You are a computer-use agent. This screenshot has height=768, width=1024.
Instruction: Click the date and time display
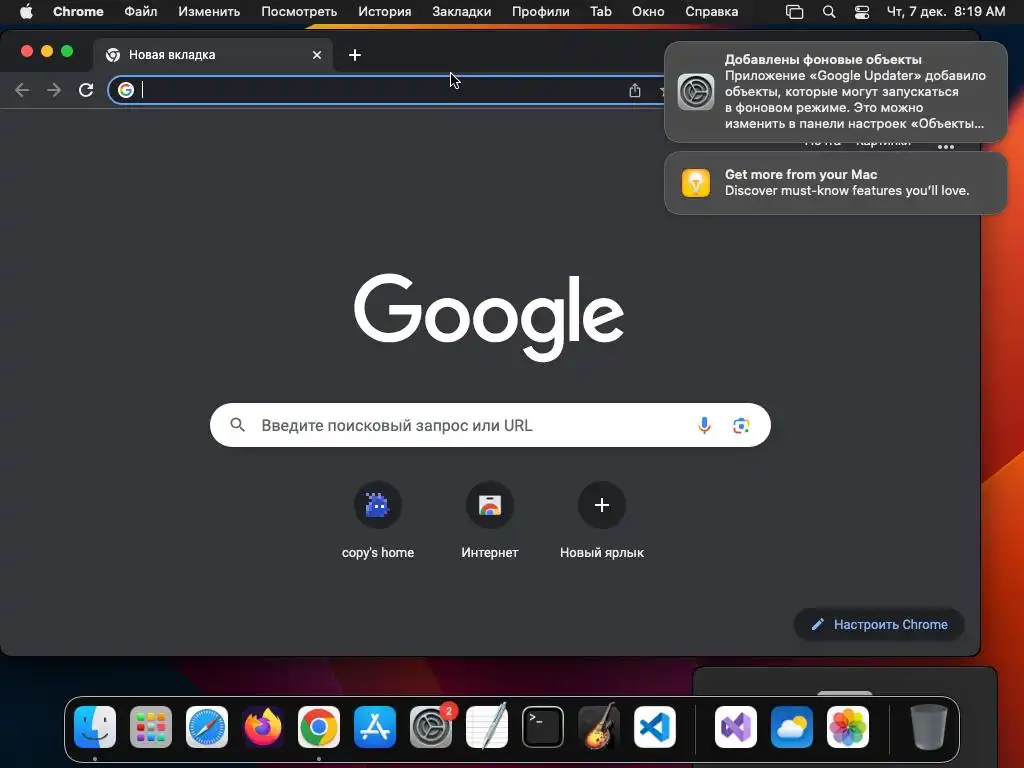tap(946, 12)
